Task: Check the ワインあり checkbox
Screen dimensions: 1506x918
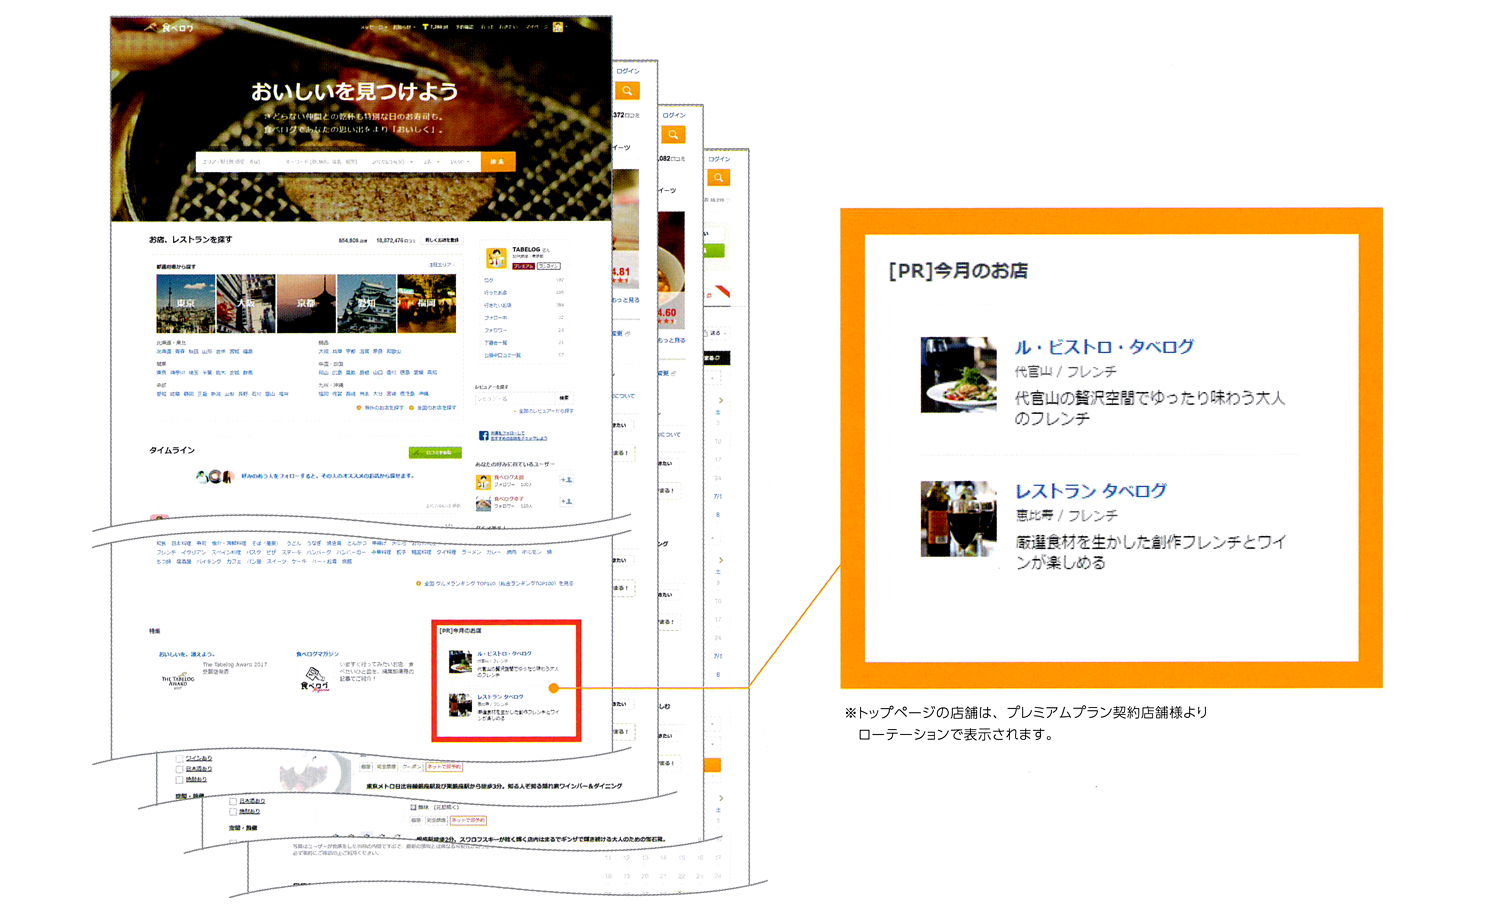Action: [x=179, y=759]
